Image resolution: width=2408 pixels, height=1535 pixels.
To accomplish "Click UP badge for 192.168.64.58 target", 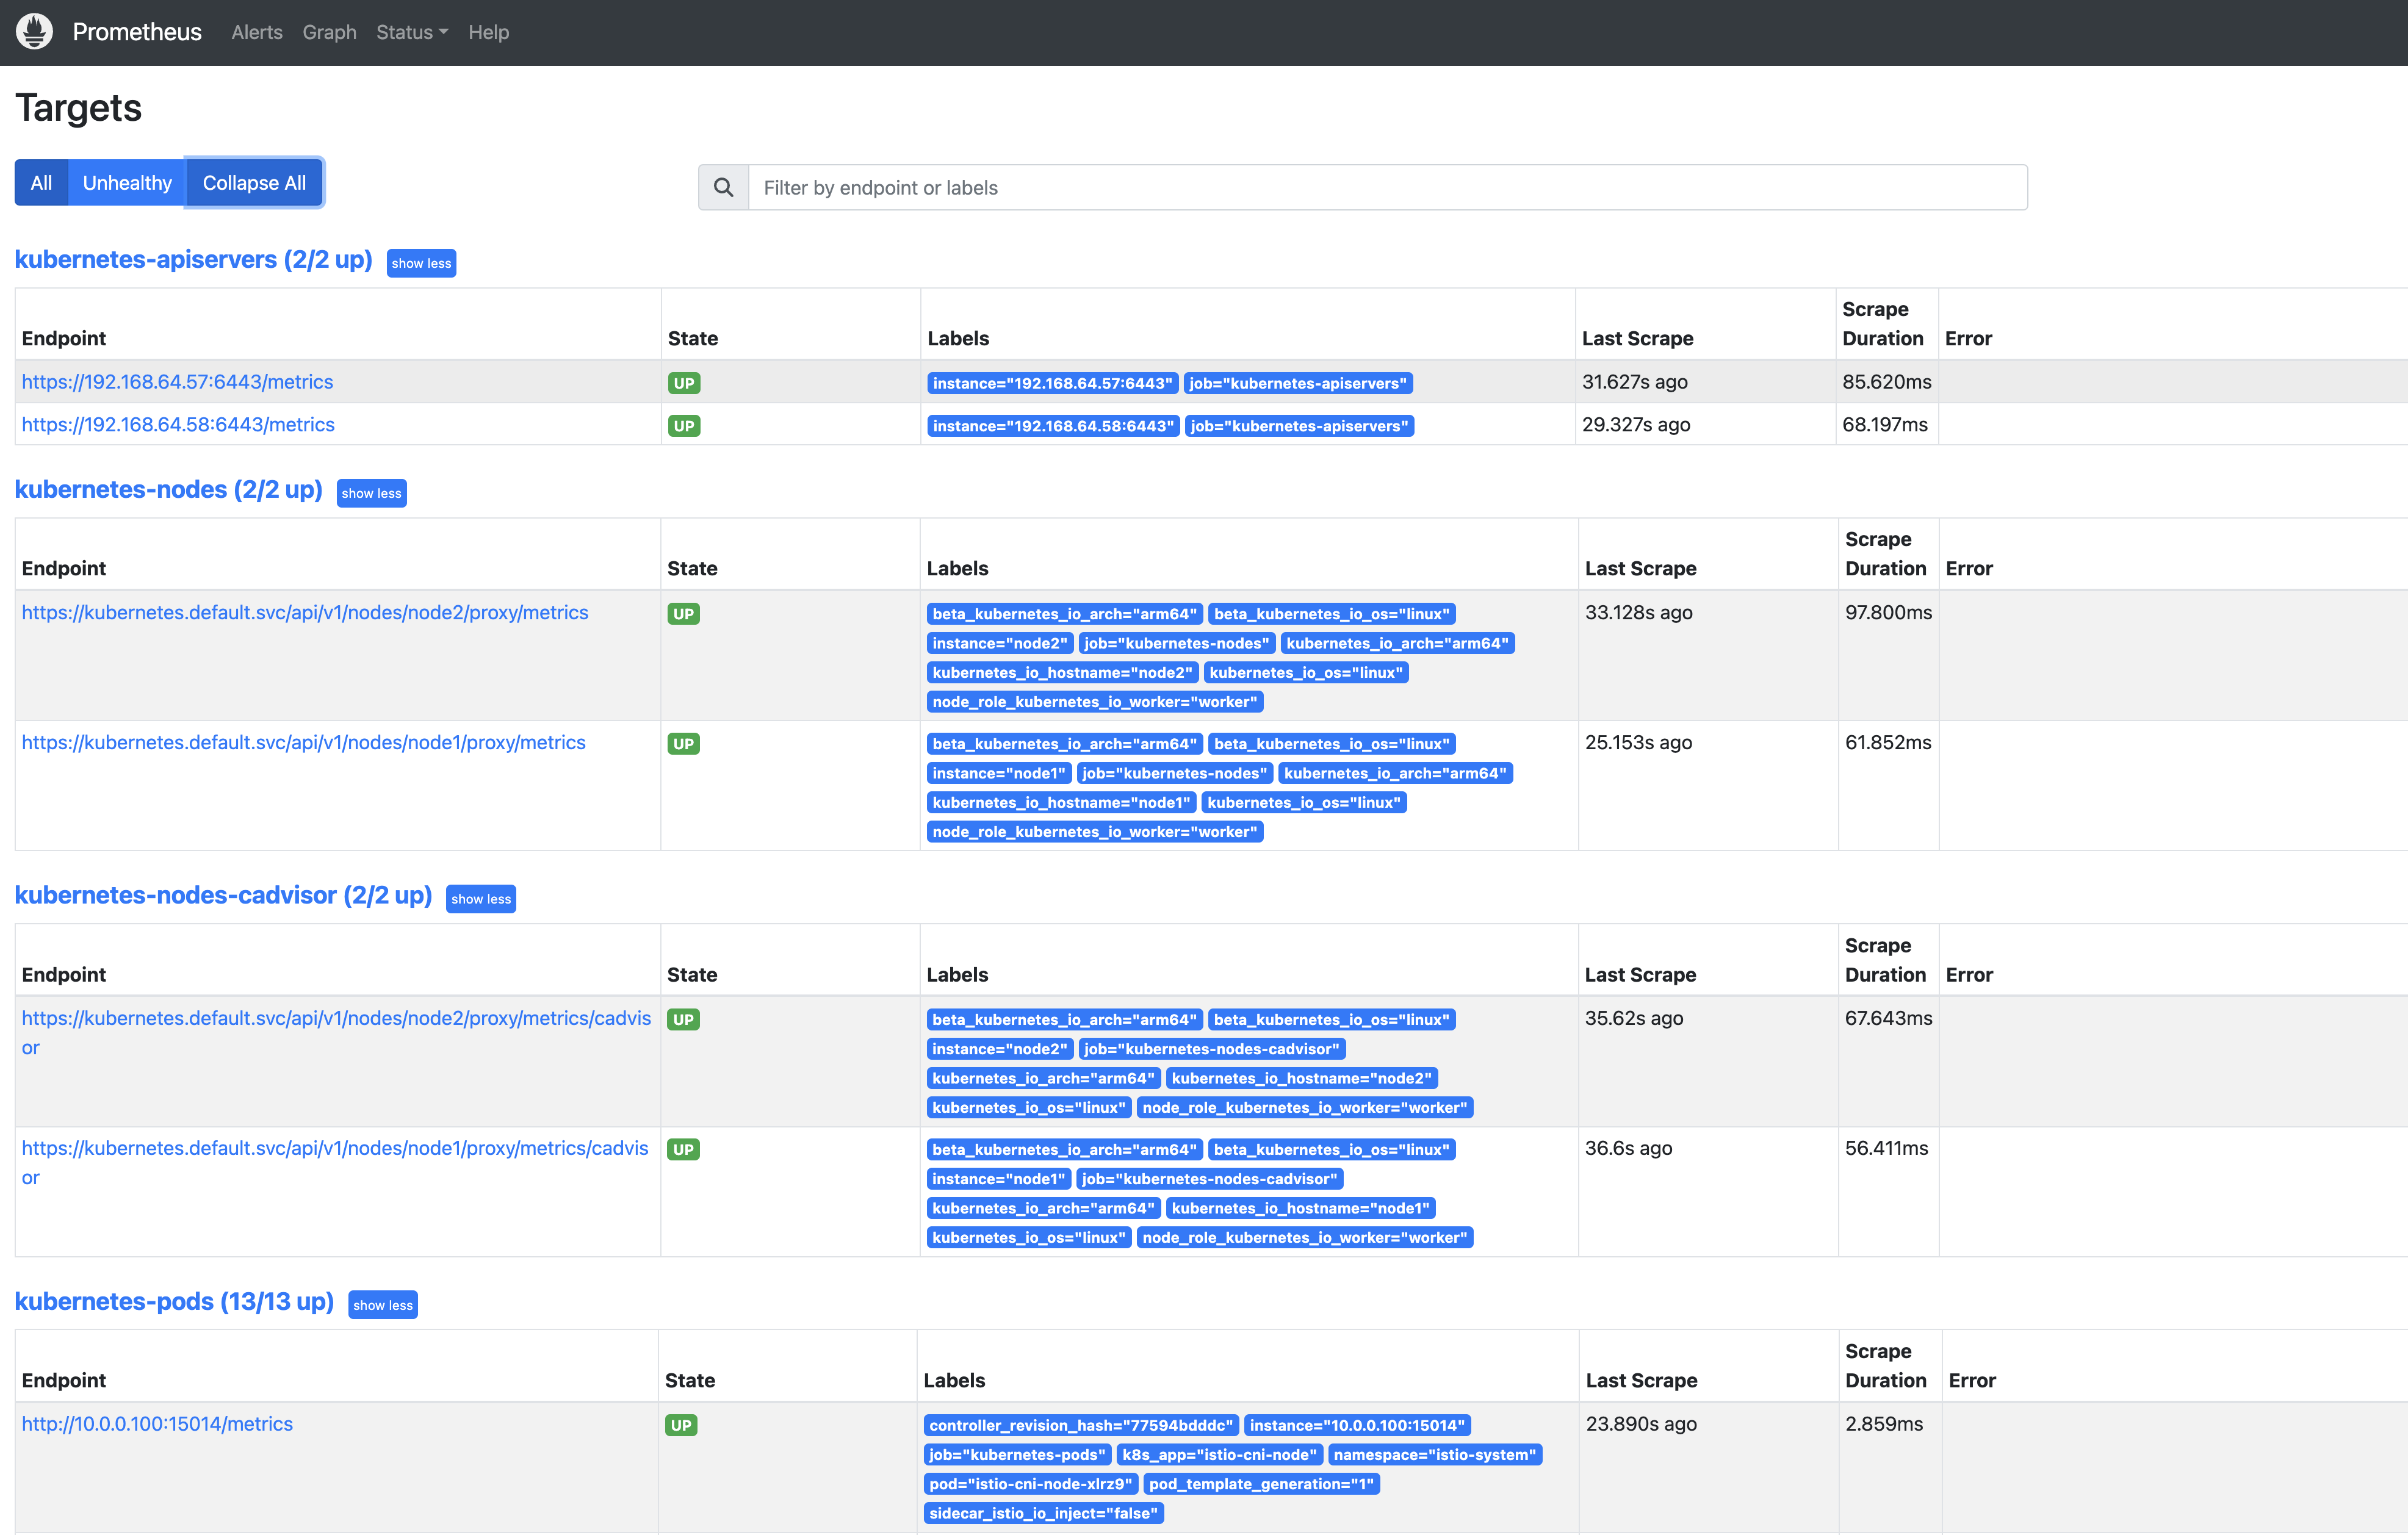I will [x=684, y=426].
